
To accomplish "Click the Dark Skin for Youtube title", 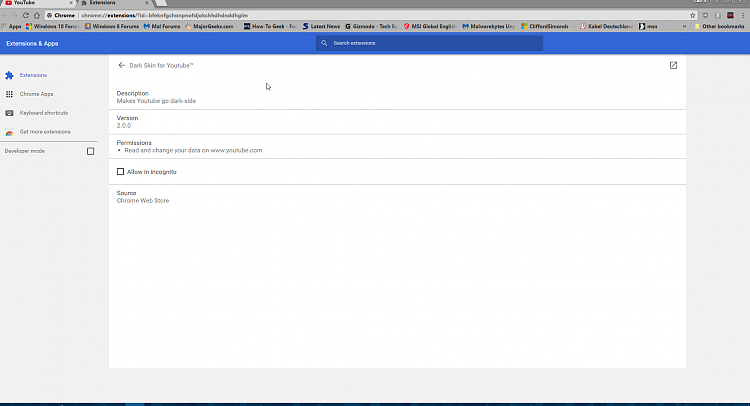I will [161, 66].
